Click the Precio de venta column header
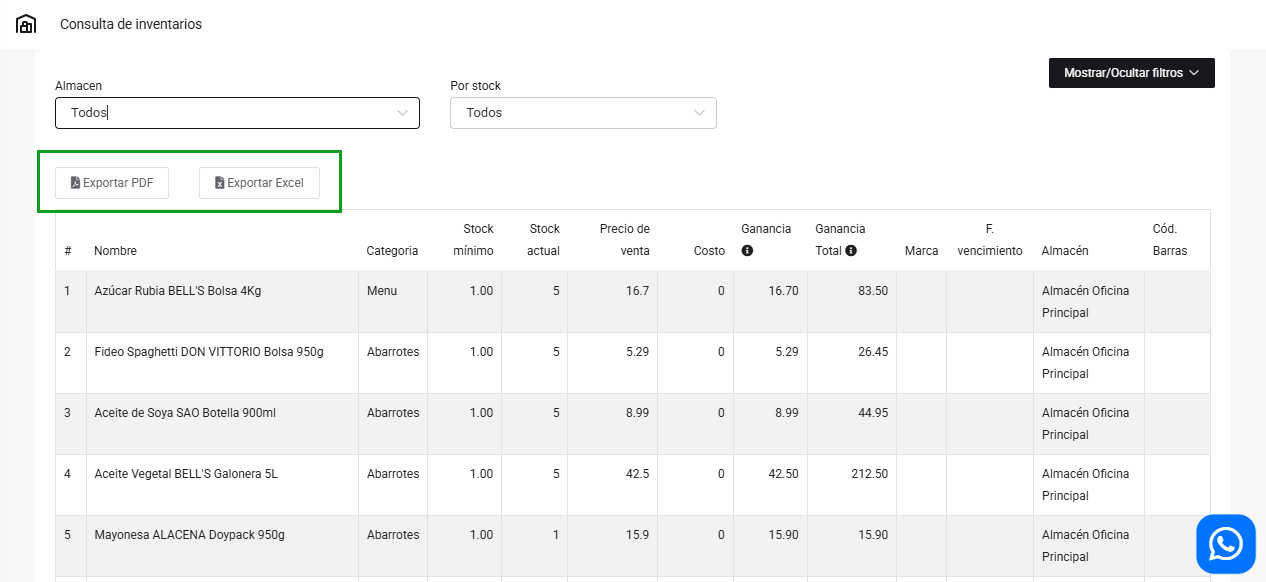 624,240
